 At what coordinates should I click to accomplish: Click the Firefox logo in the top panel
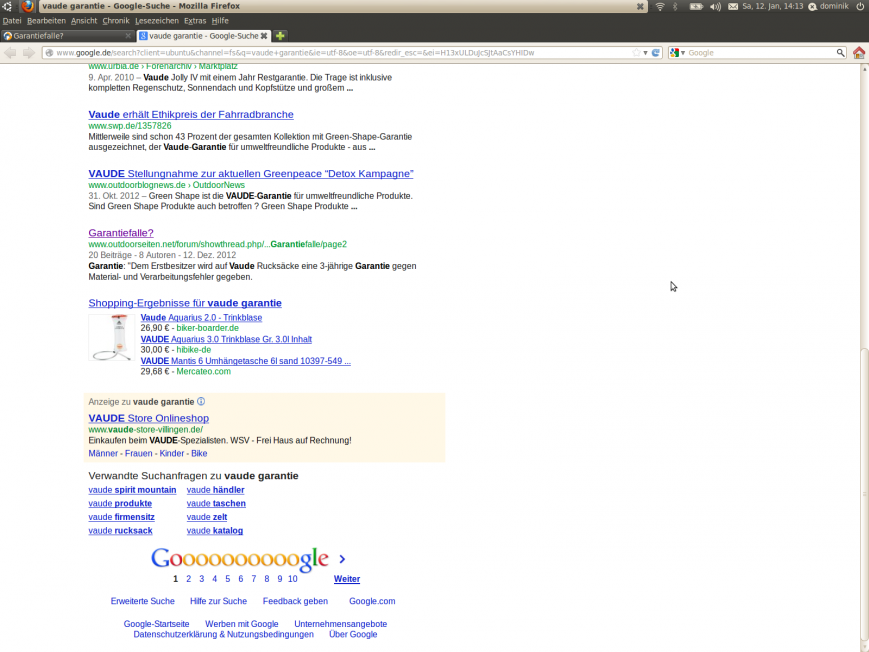pos(28,6)
